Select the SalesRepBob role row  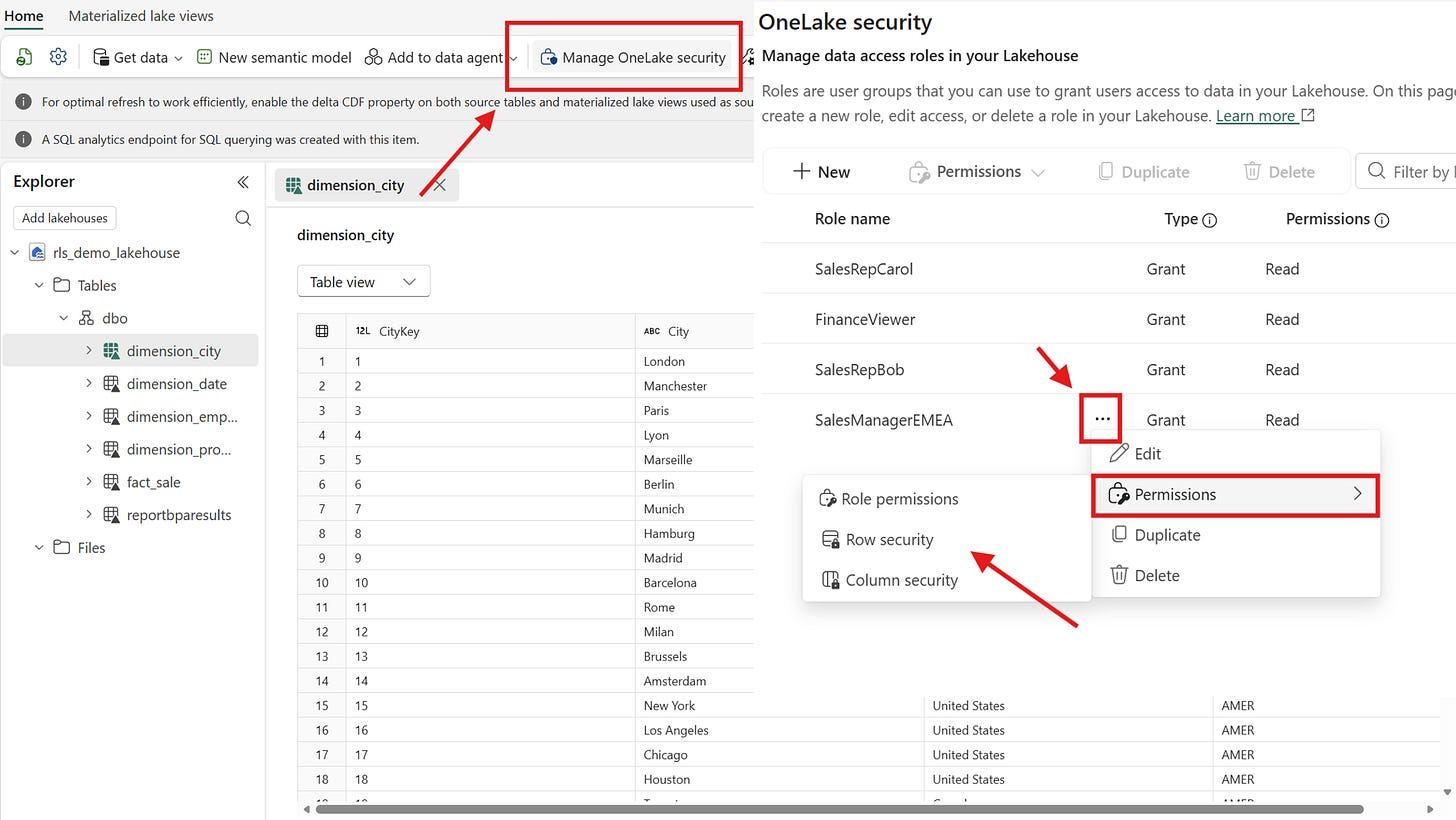pos(1108,370)
